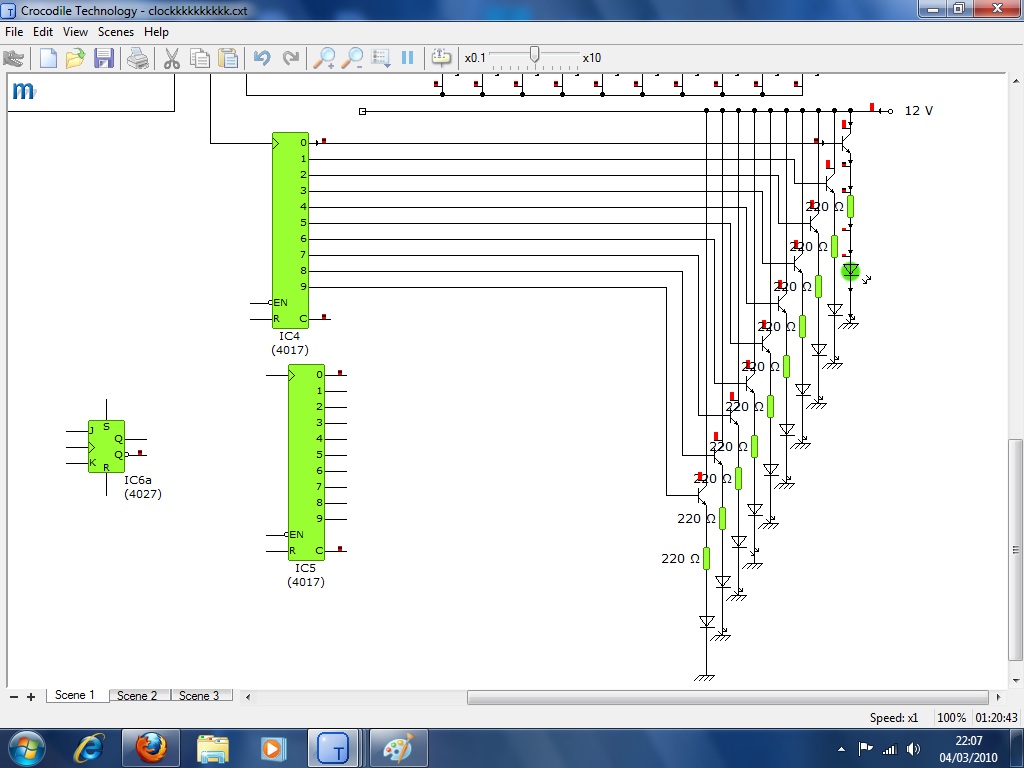Zoom in on the circuit
The width and height of the screenshot is (1024, 768).
325,58
